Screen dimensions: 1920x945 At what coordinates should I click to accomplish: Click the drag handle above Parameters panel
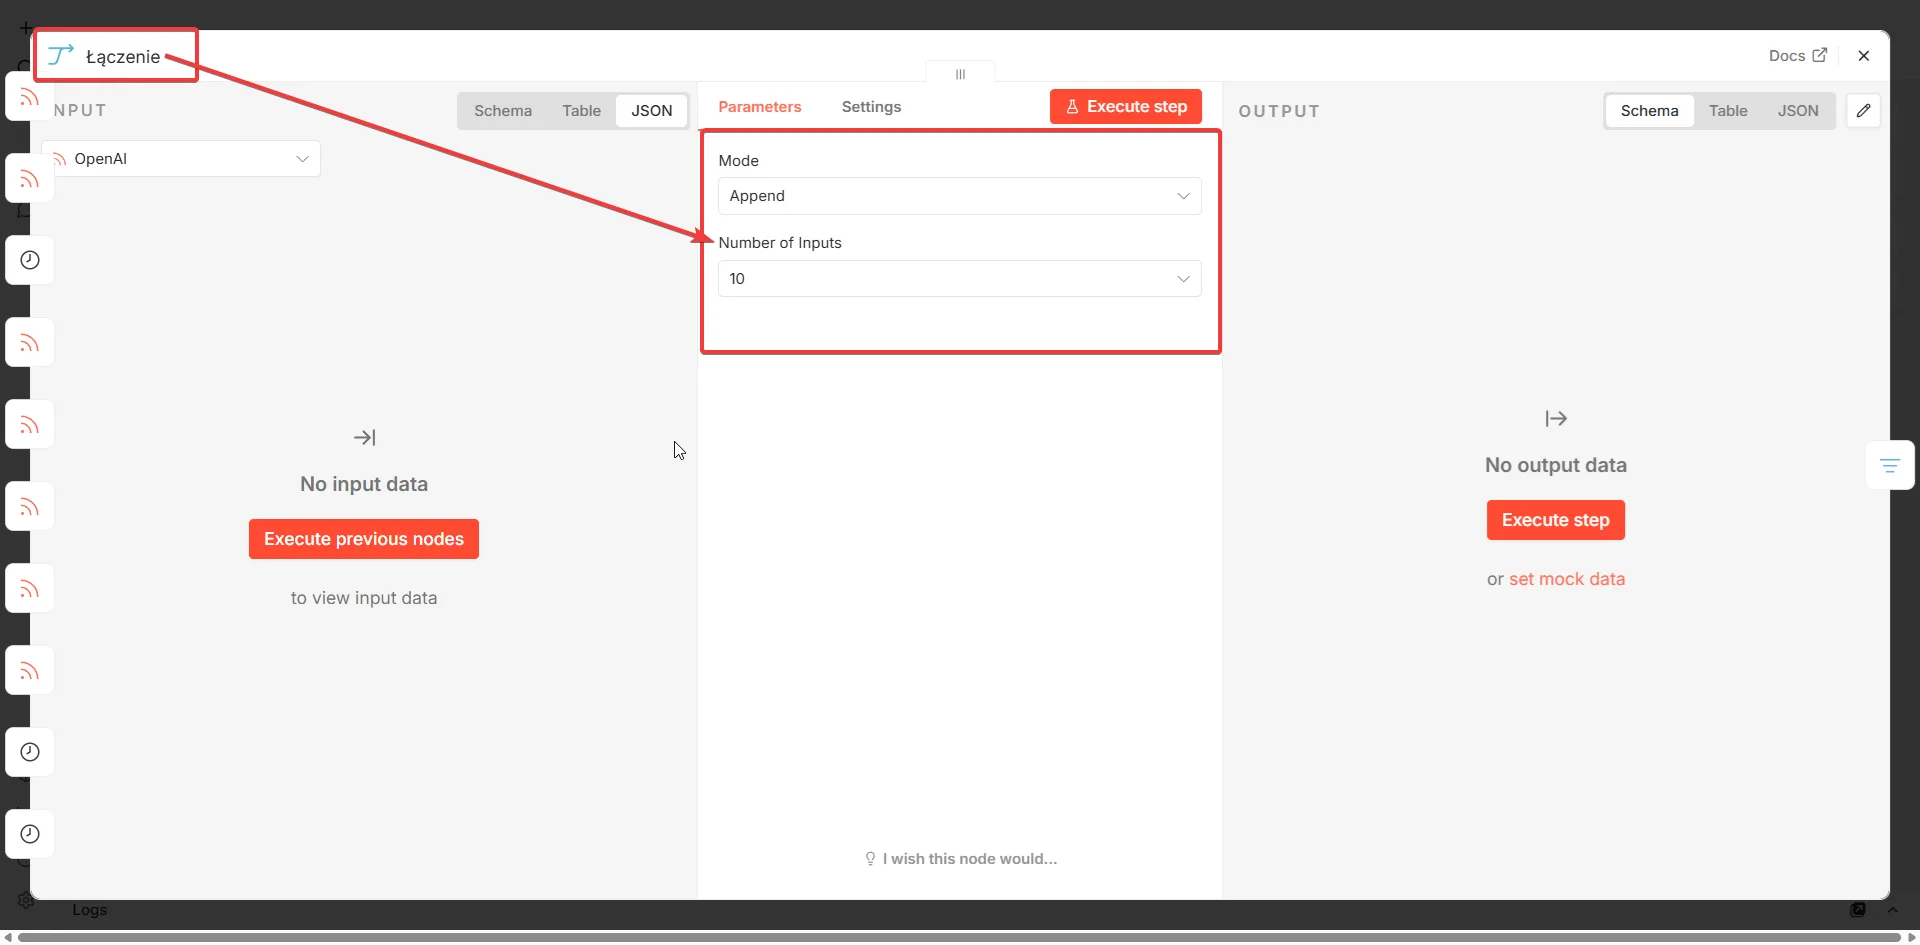[x=960, y=74]
